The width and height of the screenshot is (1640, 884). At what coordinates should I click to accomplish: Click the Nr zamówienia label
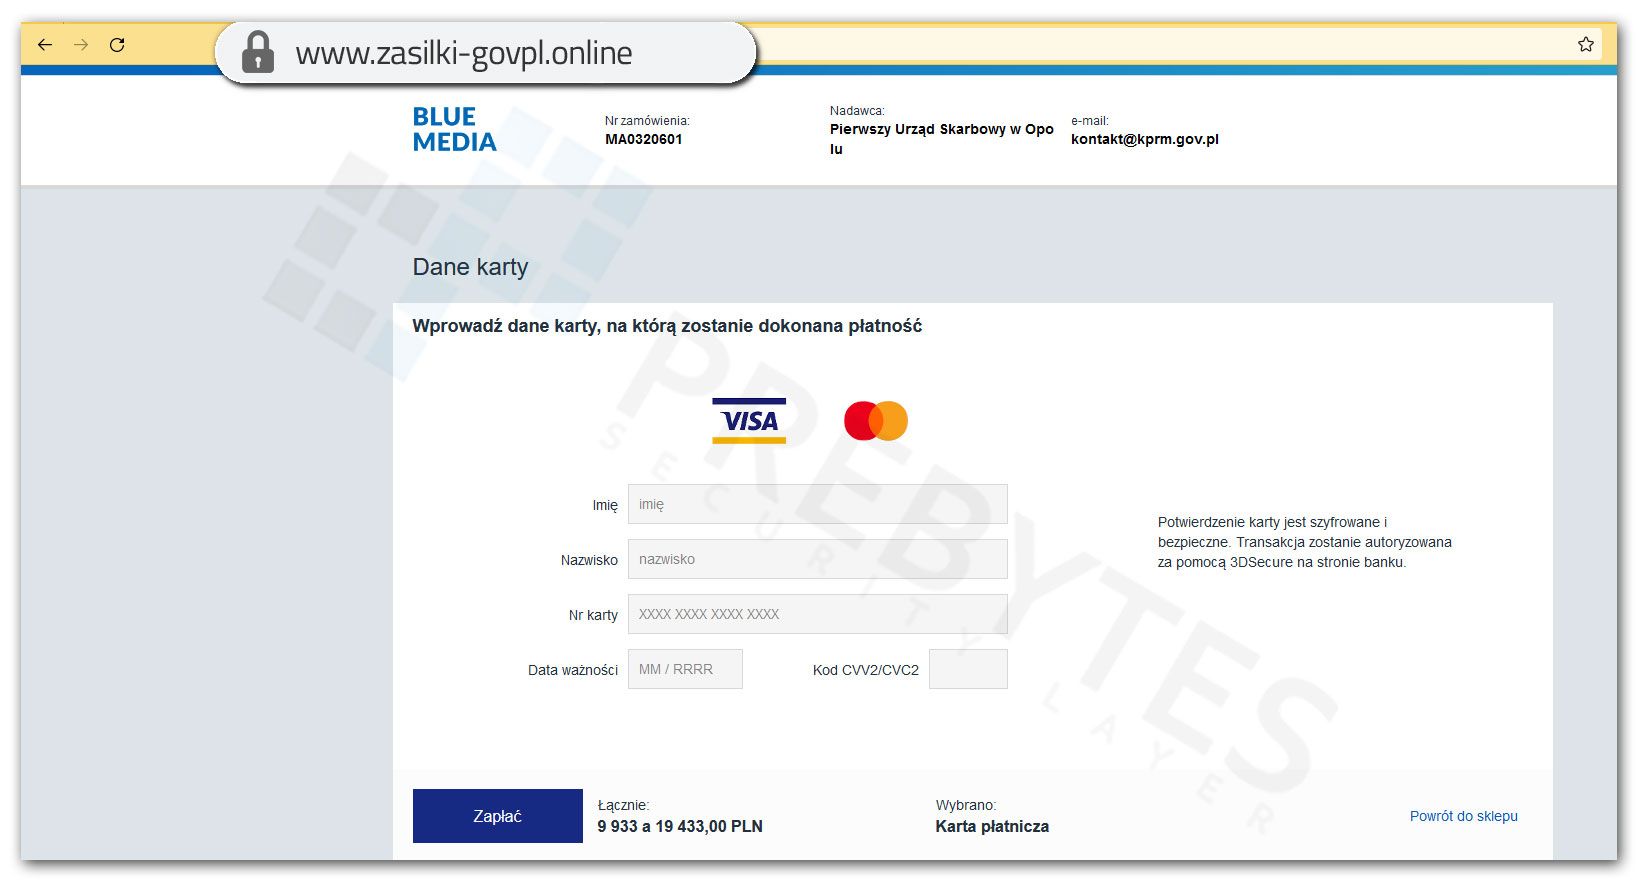click(x=647, y=121)
